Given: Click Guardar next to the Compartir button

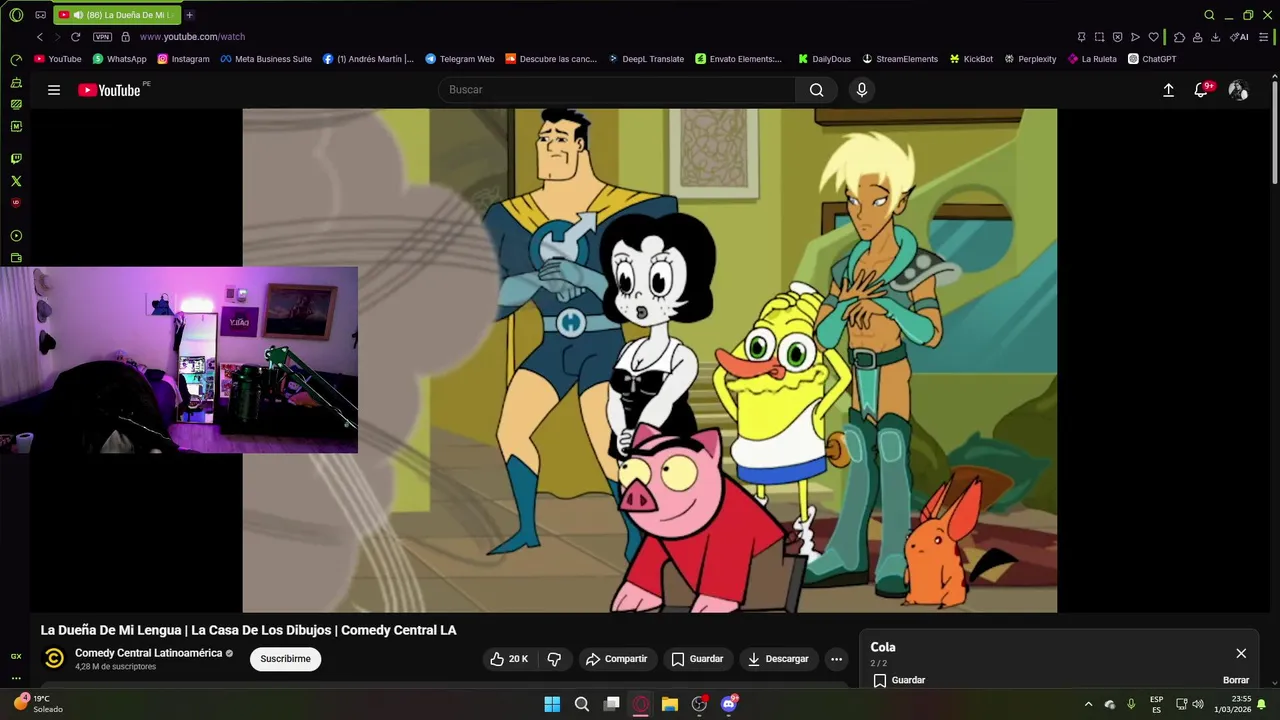Looking at the screenshot, I should point(697,659).
